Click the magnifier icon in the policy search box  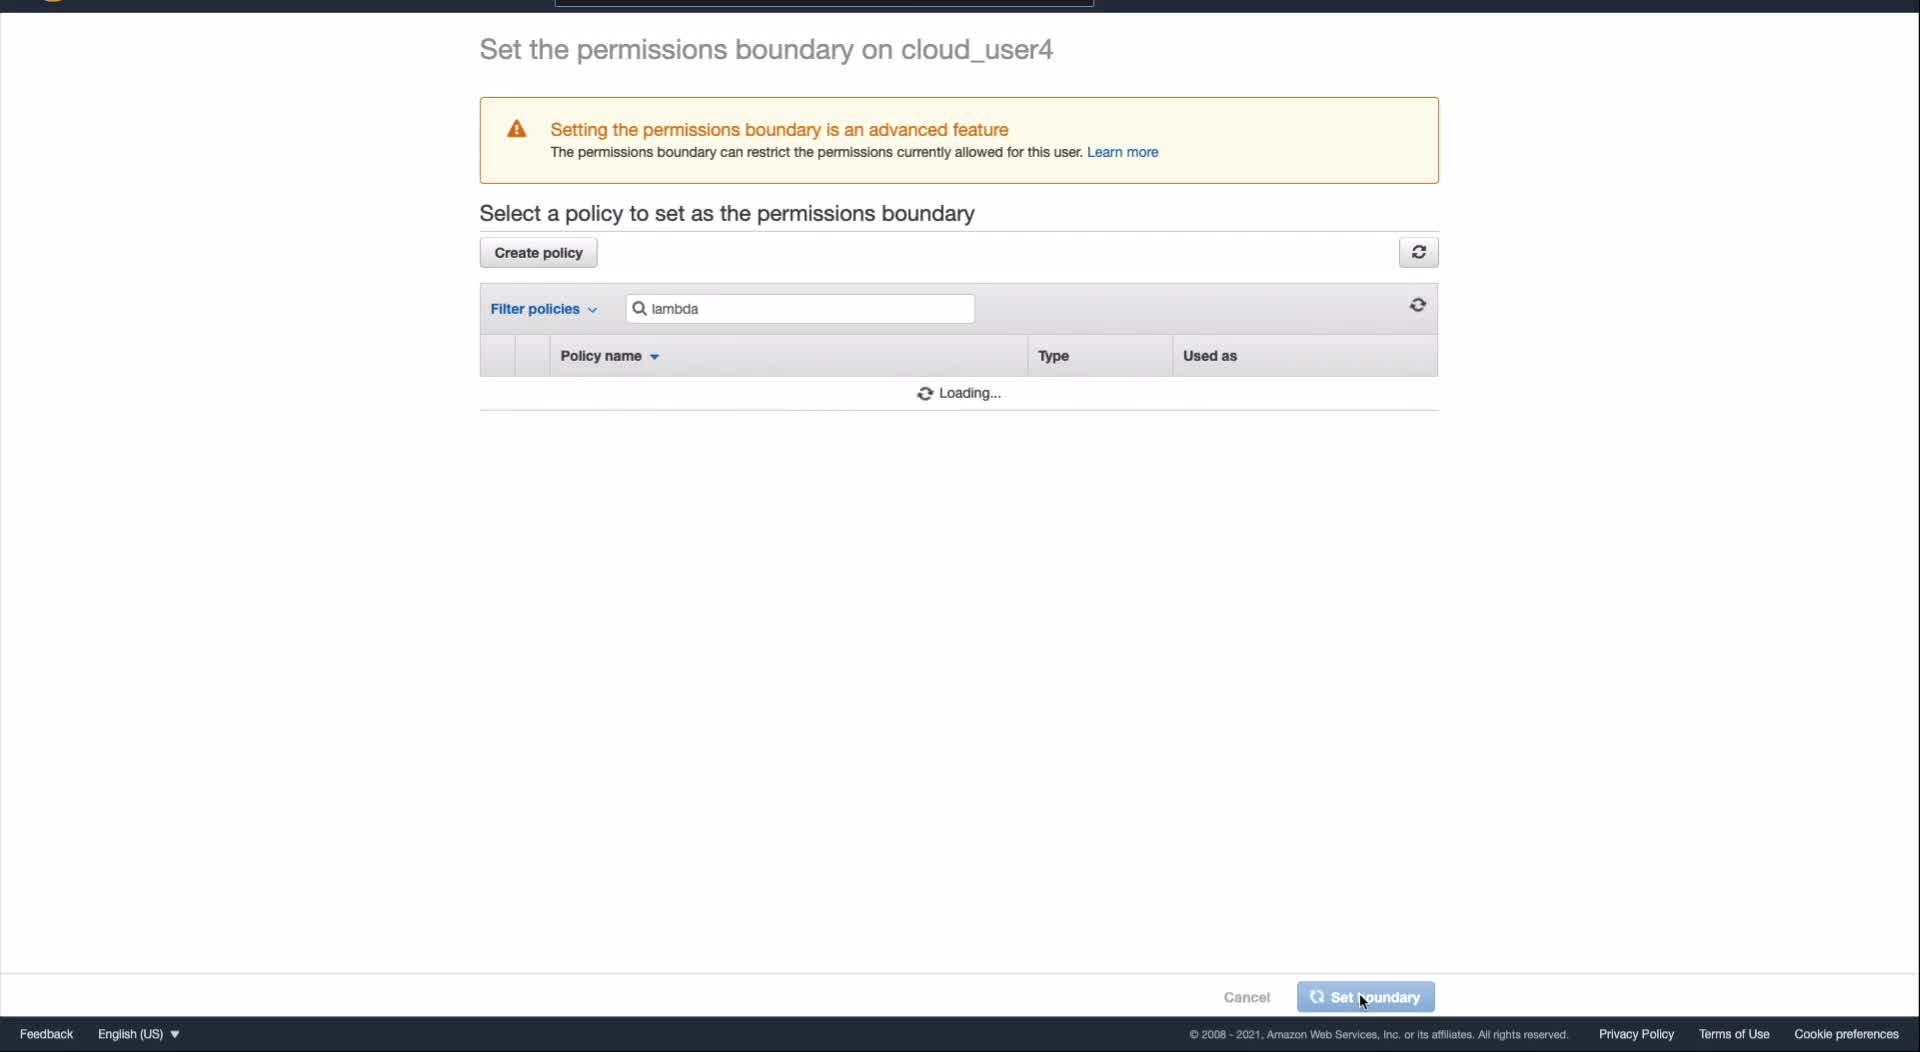[x=640, y=309]
